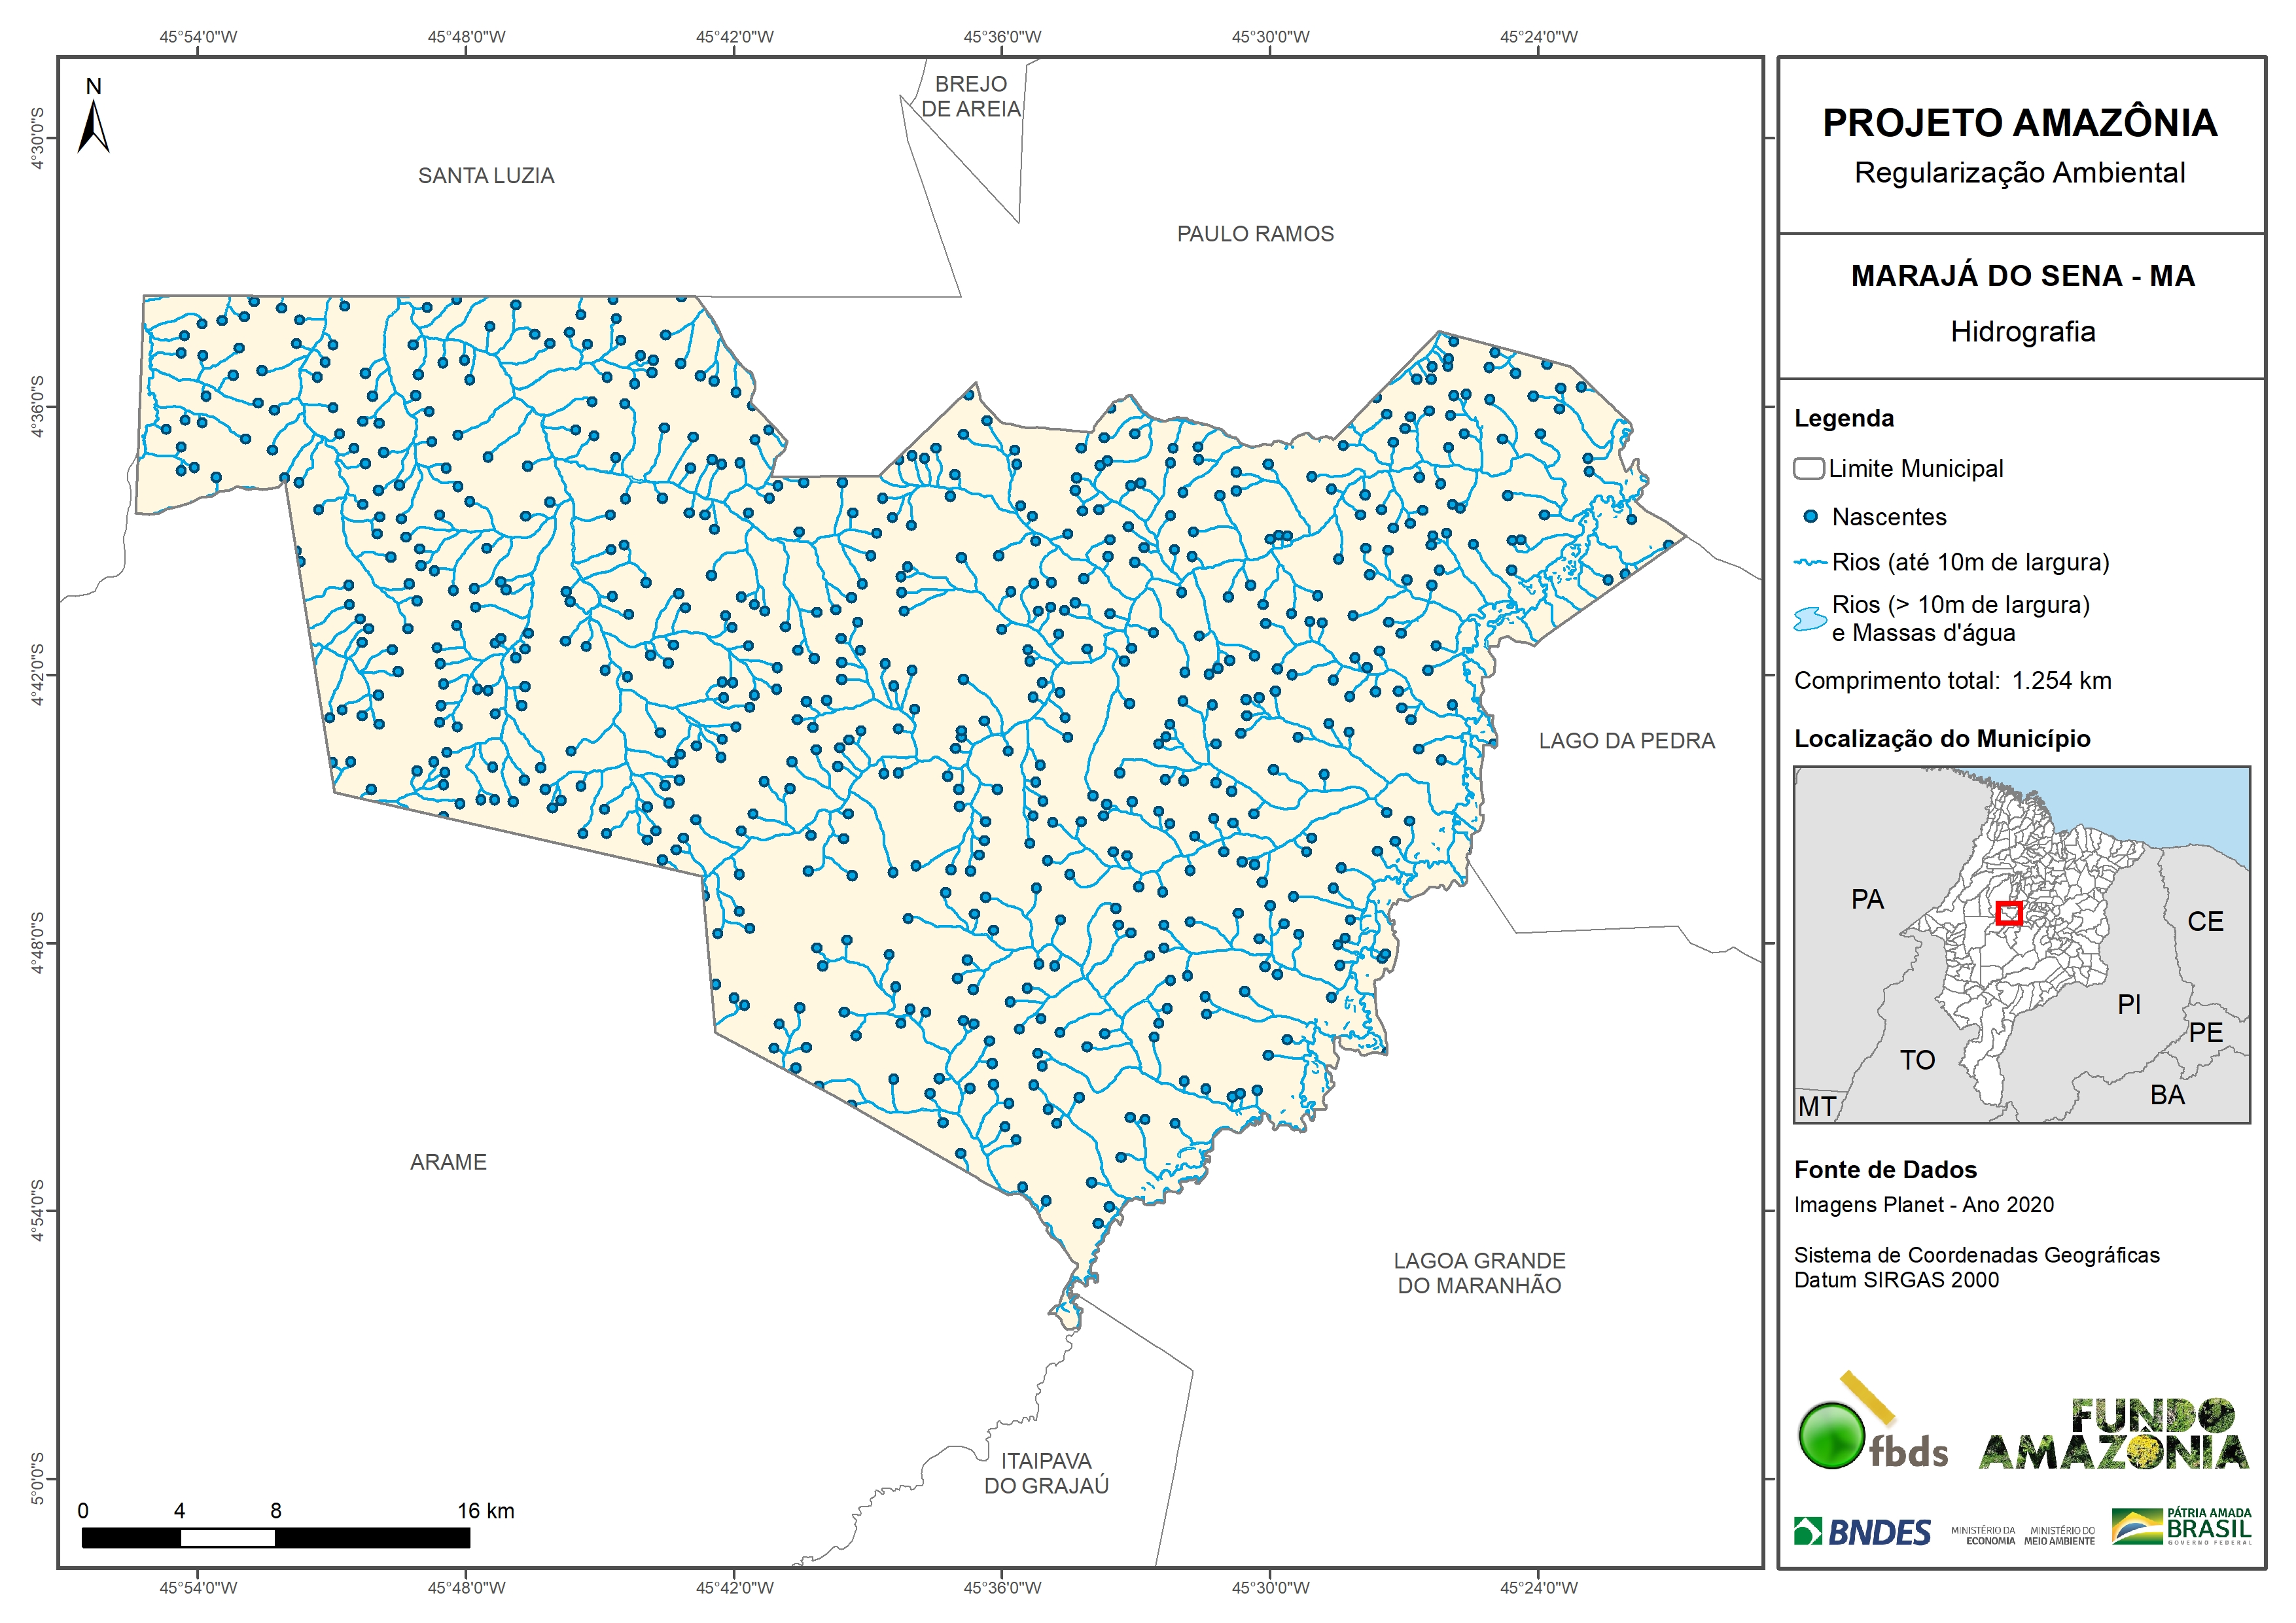Click the ARAME municipality label
2296x1623 pixels.
[x=448, y=1162]
